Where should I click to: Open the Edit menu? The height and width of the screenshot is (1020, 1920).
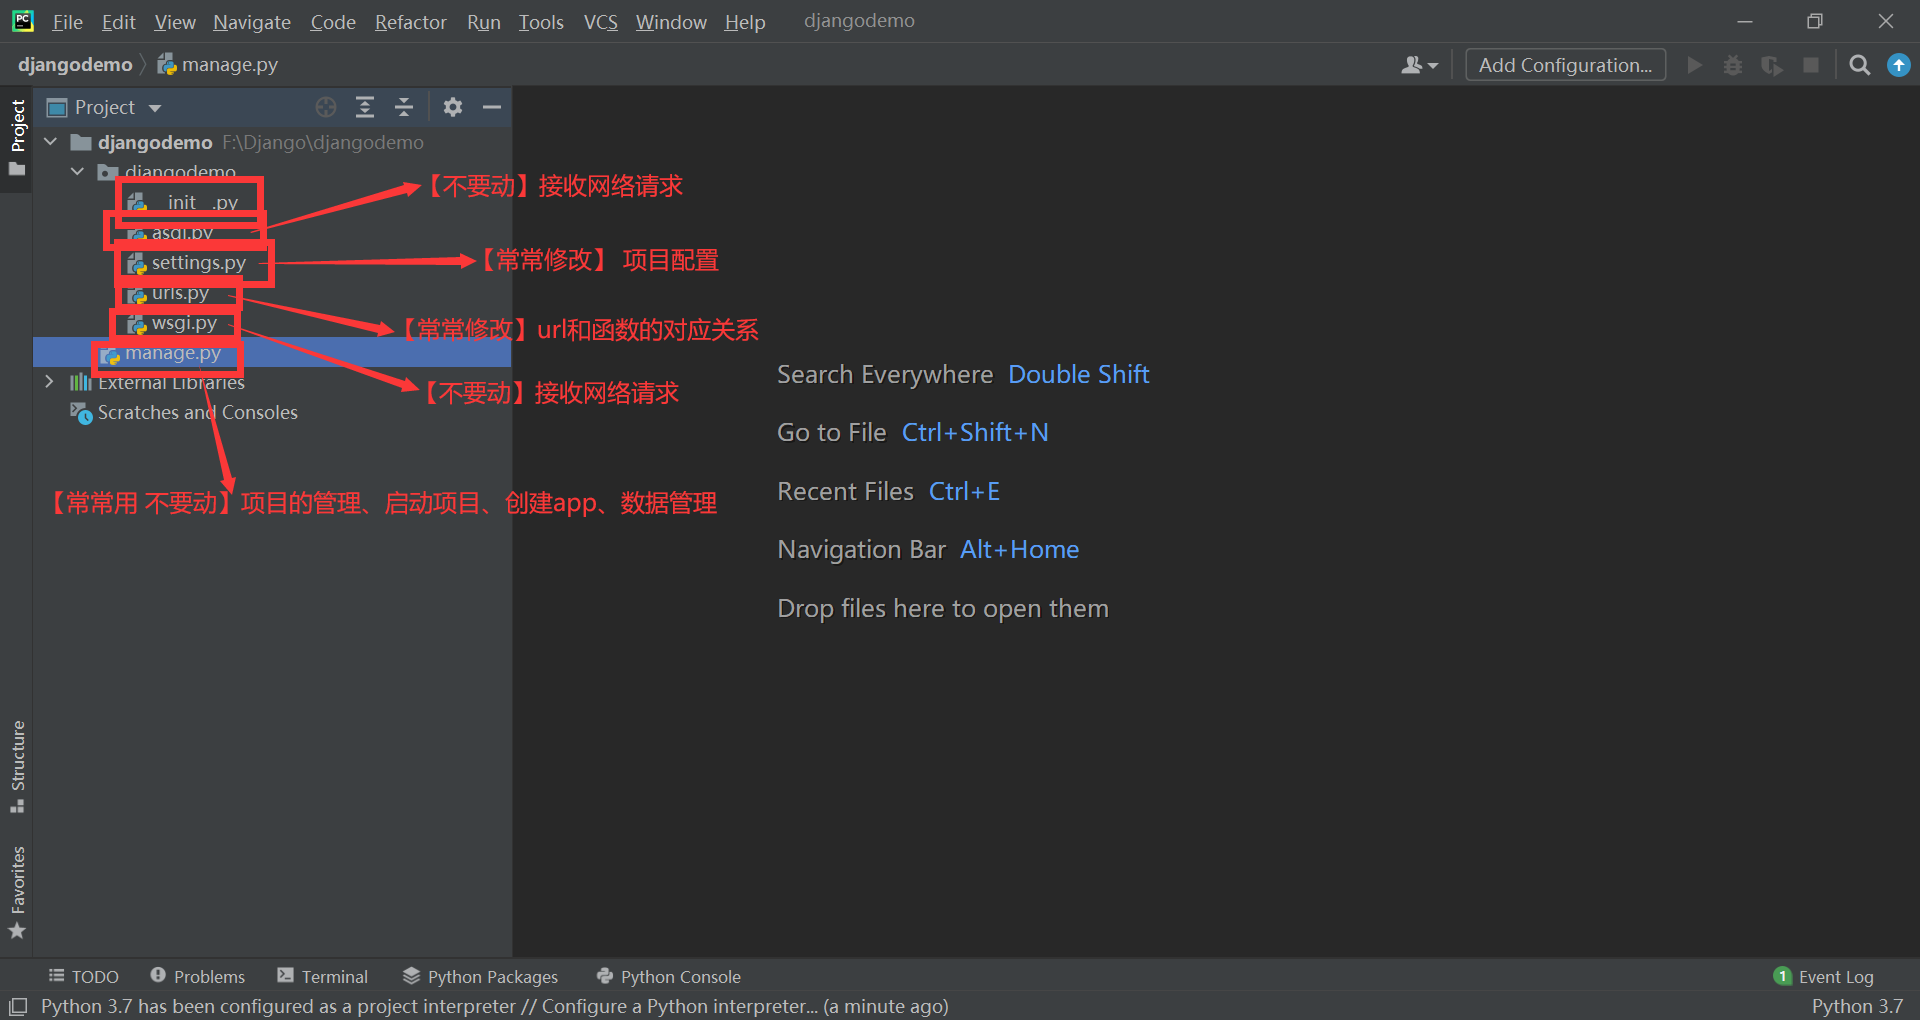point(118,22)
